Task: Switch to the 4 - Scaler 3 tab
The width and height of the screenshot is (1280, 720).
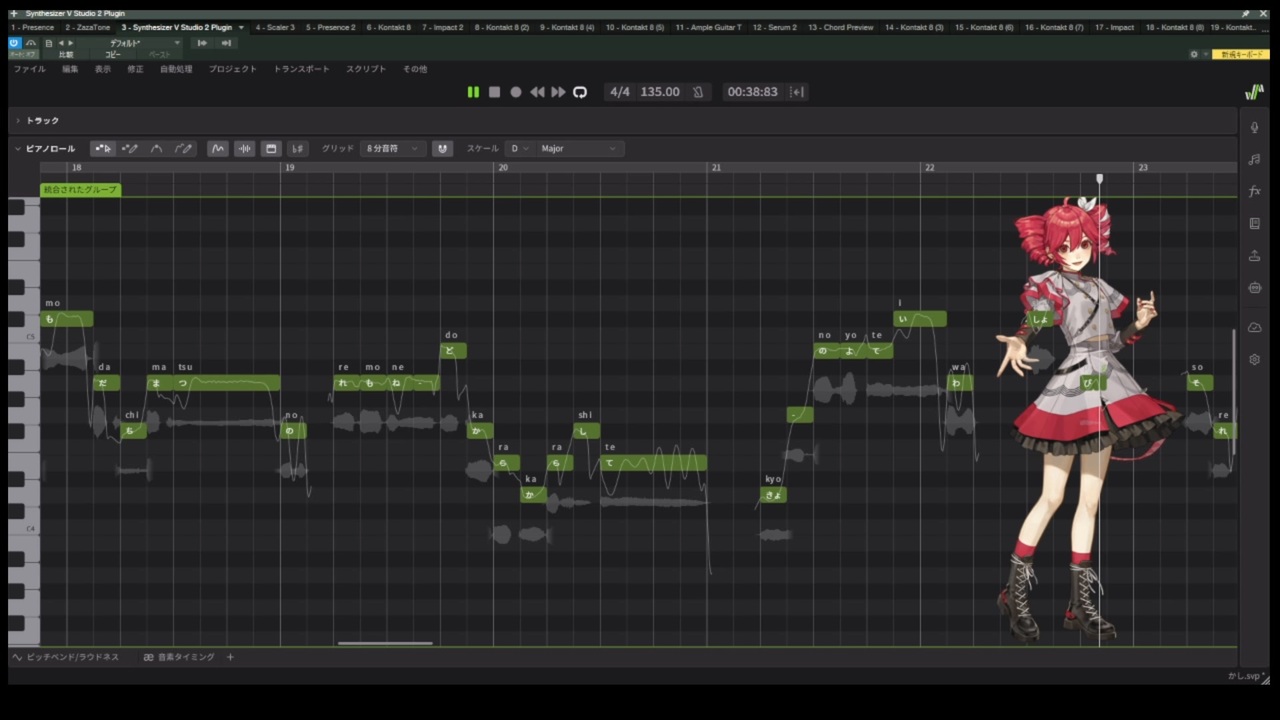Action: click(x=275, y=28)
